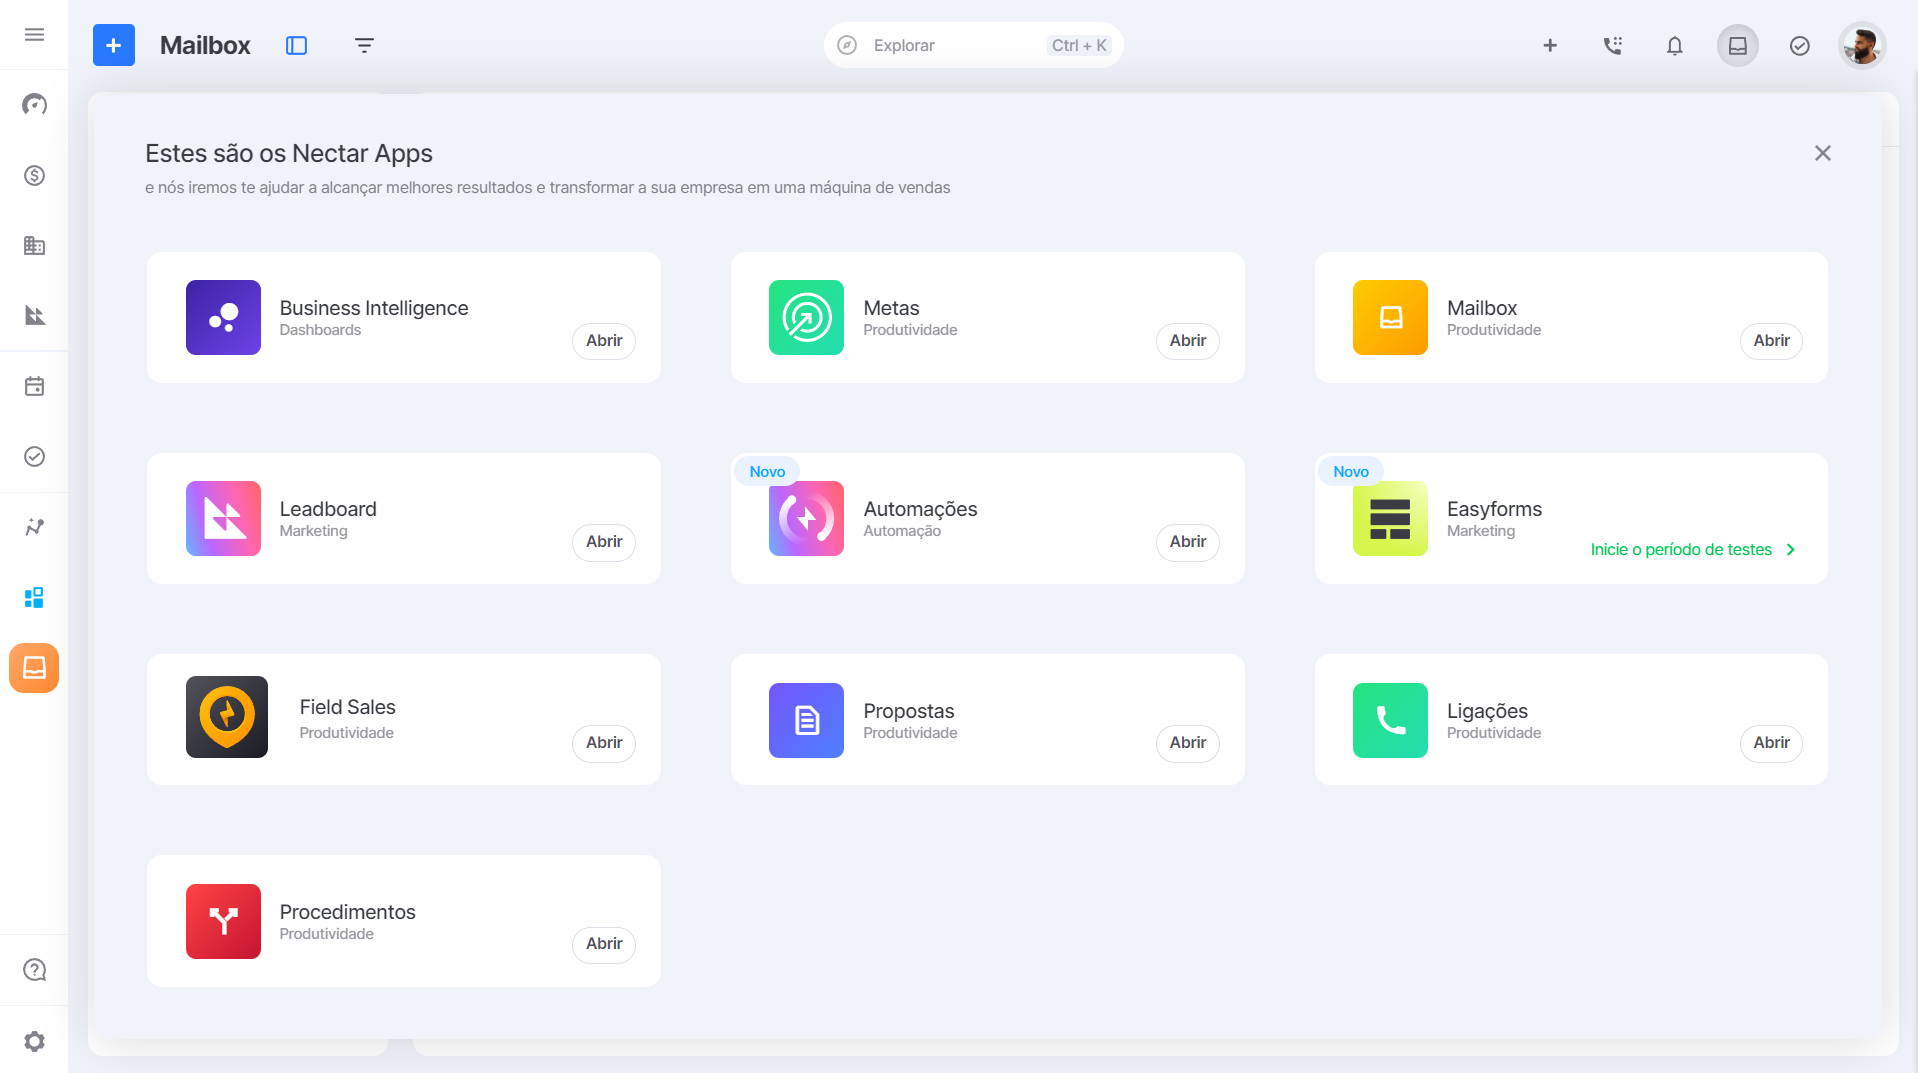The image size is (1918, 1073).
Task: Open notifications bell
Action: 1675,45
